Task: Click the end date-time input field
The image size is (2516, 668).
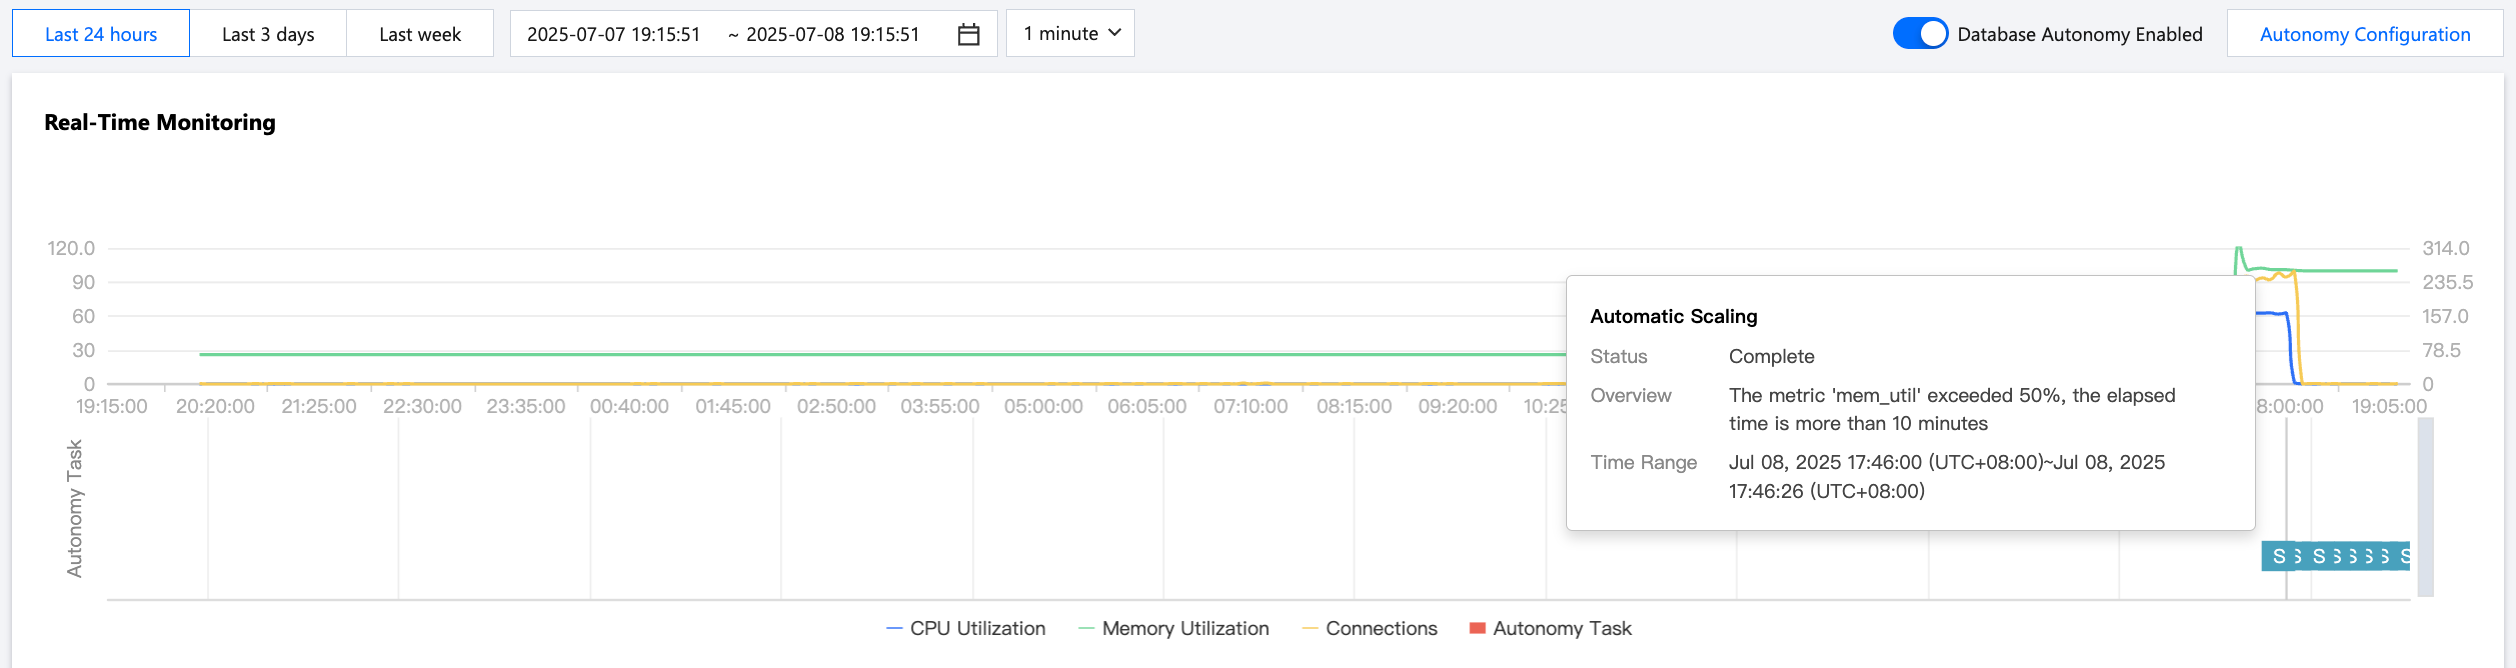Action: pyautogui.click(x=832, y=34)
